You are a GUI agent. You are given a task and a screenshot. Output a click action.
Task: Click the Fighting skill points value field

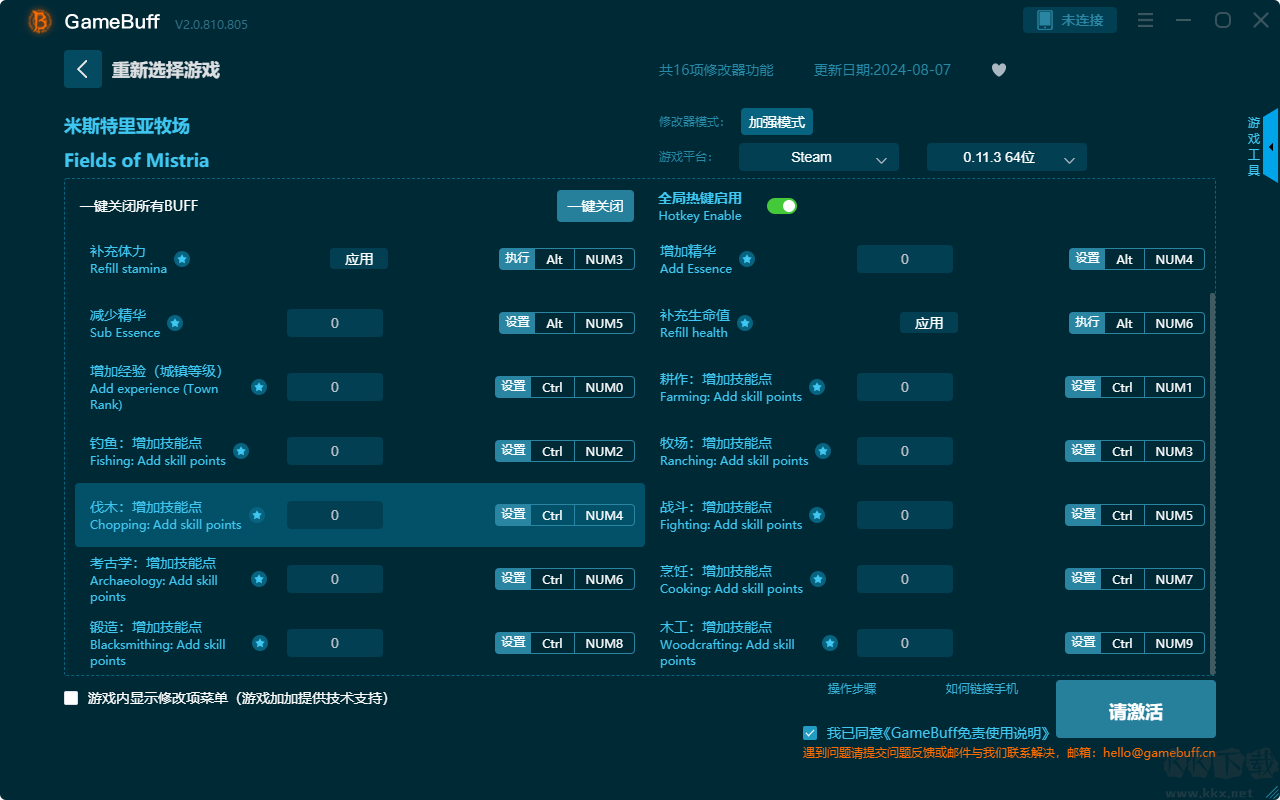point(905,515)
